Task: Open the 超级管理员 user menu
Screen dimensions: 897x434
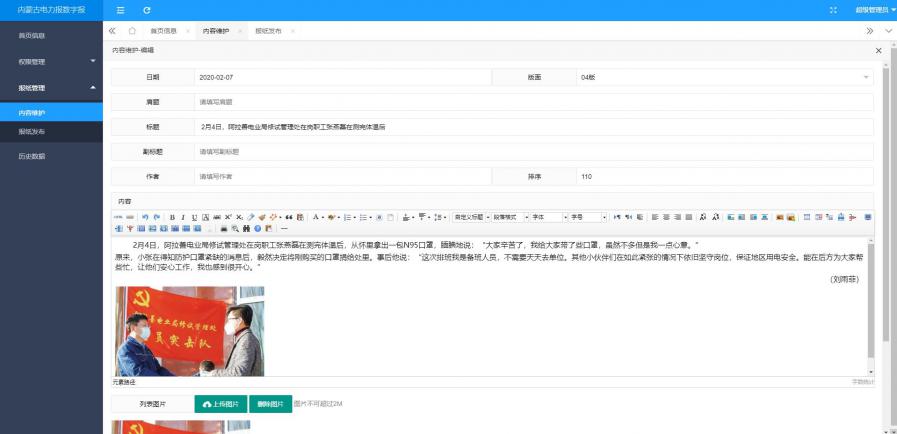Action: pyautogui.click(x=875, y=10)
